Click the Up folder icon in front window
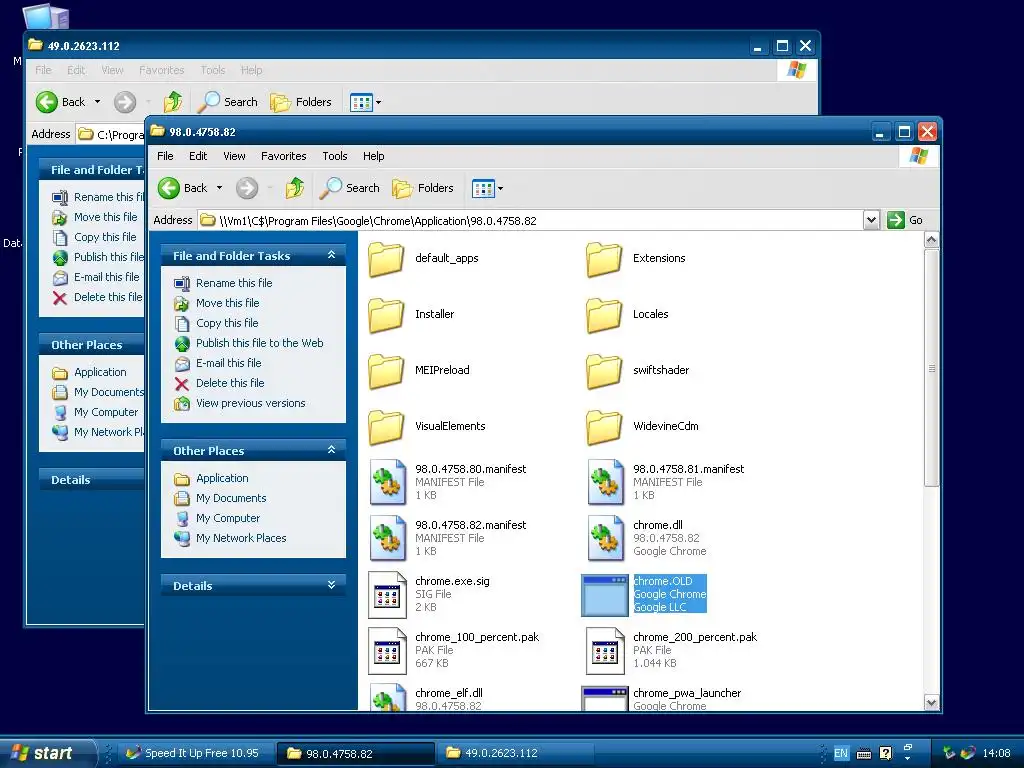Image resolution: width=1024 pixels, height=768 pixels. (x=295, y=188)
